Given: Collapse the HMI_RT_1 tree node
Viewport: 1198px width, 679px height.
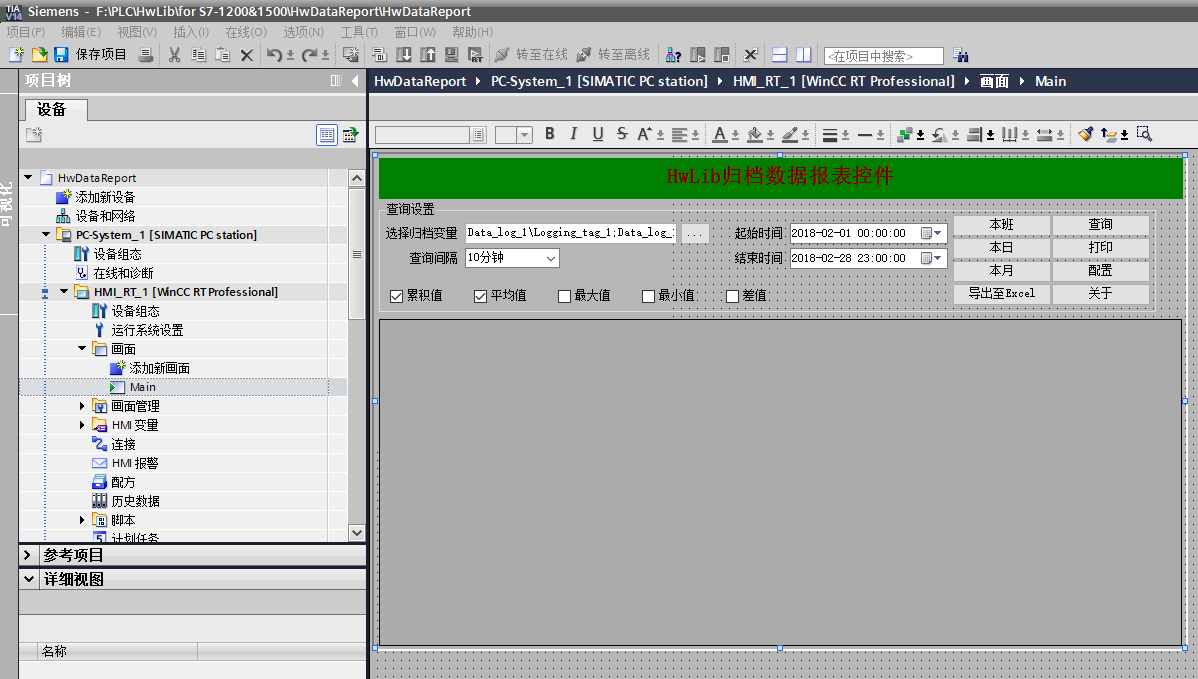Looking at the screenshot, I should (64, 291).
